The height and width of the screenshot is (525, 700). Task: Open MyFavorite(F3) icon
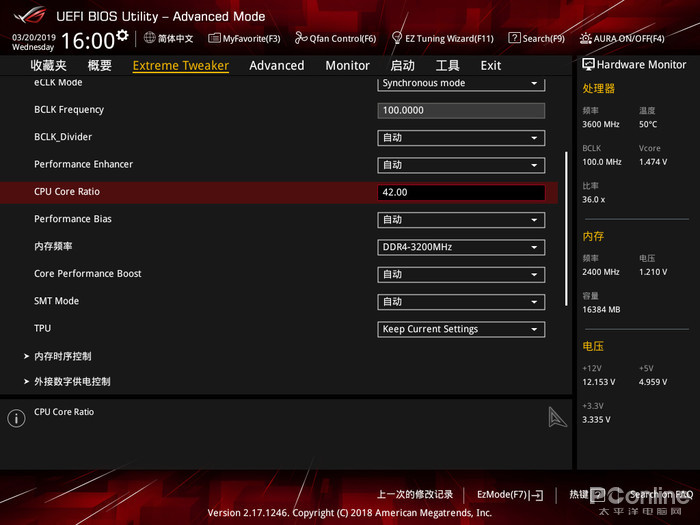[214, 38]
